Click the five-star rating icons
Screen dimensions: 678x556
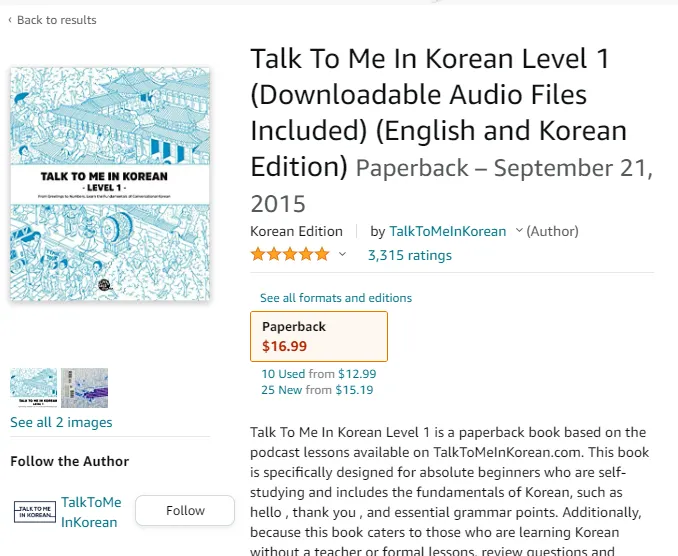290,255
